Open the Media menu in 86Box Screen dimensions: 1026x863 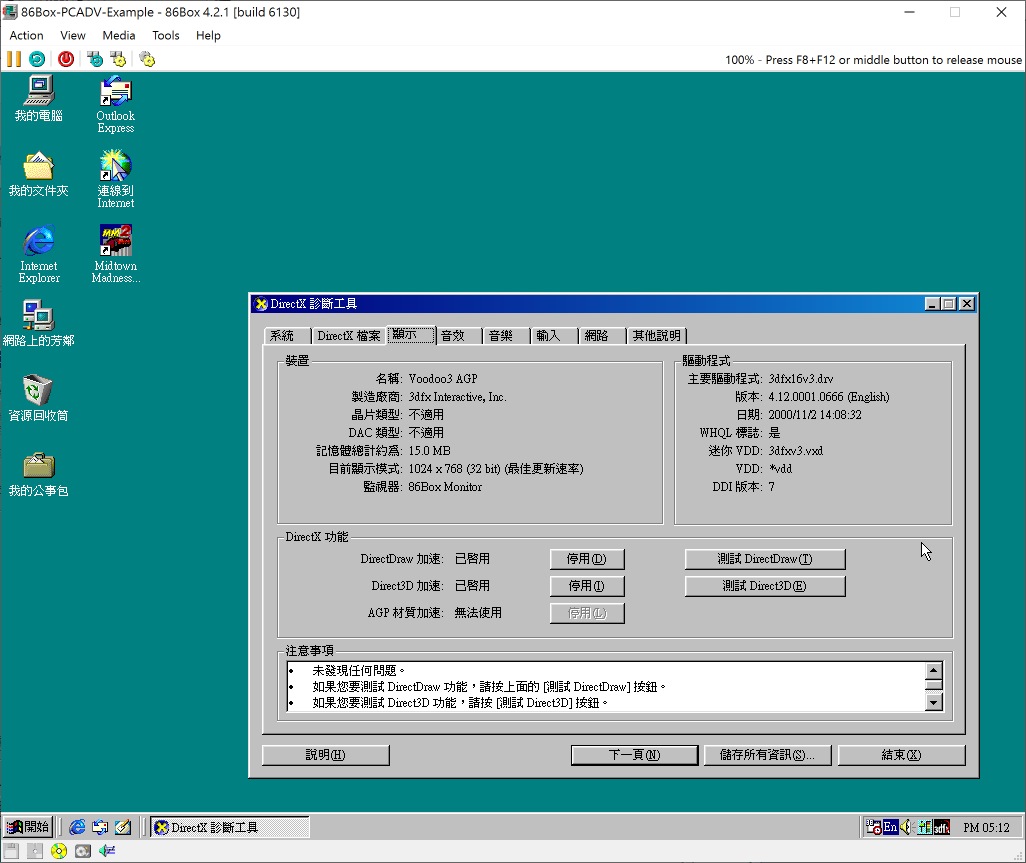click(119, 35)
